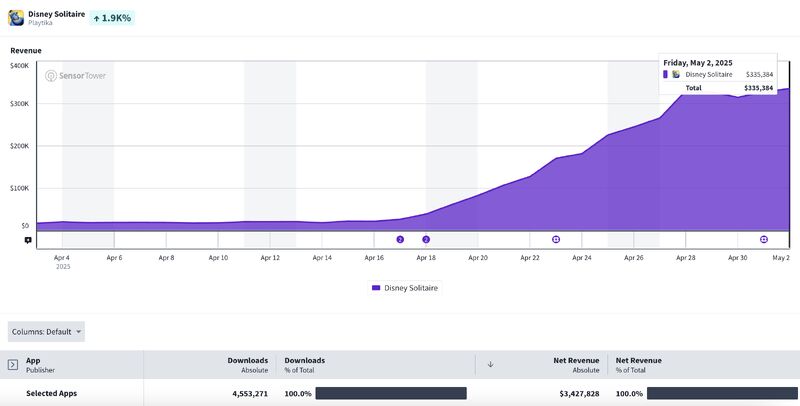Open the Columns: Default dropdown
The height and width of the screenshot is (406, 800).
(46, 332)
